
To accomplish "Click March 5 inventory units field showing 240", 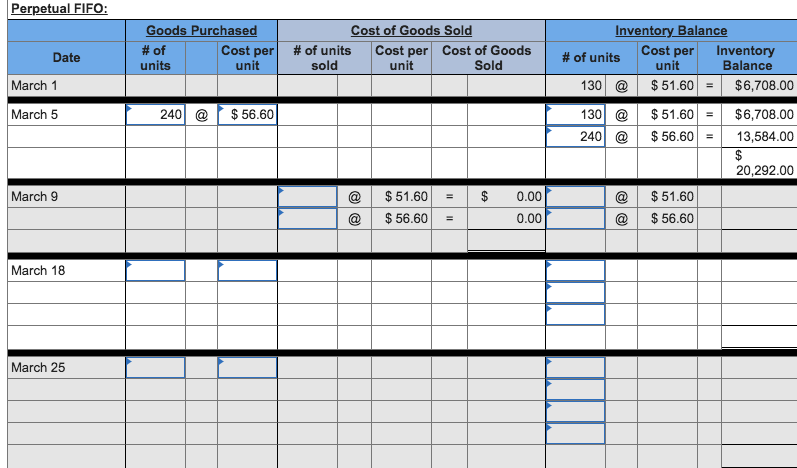I will (x=575, y=136).
